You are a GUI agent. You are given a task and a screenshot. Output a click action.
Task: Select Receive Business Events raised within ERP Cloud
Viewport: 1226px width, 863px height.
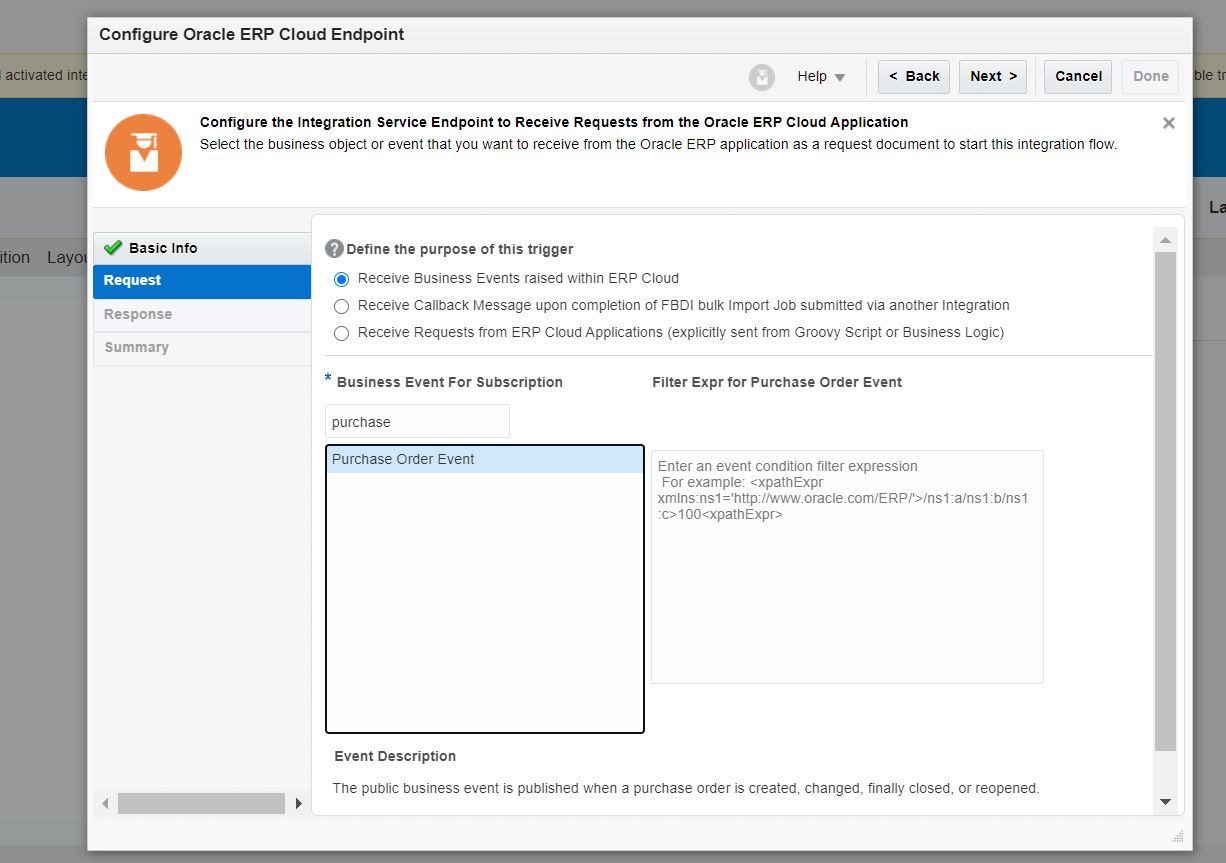coord(342,279)
